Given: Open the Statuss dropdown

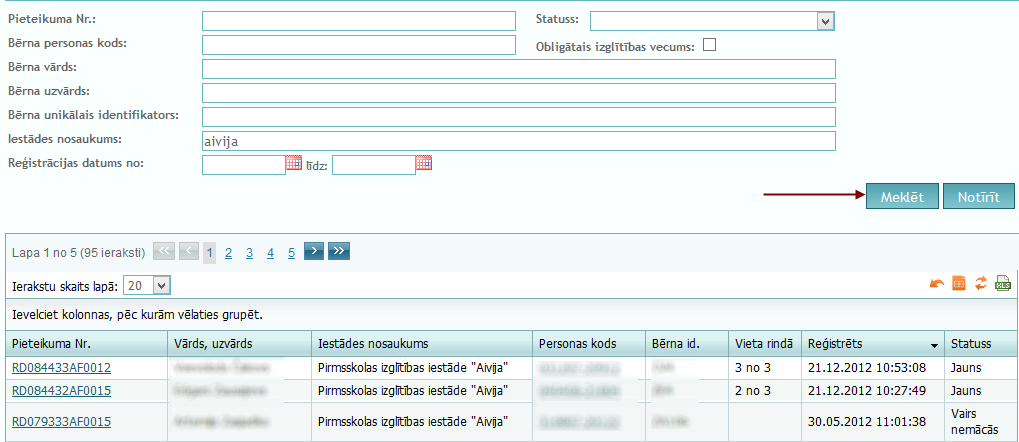Looking at the screenshot, I should (x=825, y=21).
